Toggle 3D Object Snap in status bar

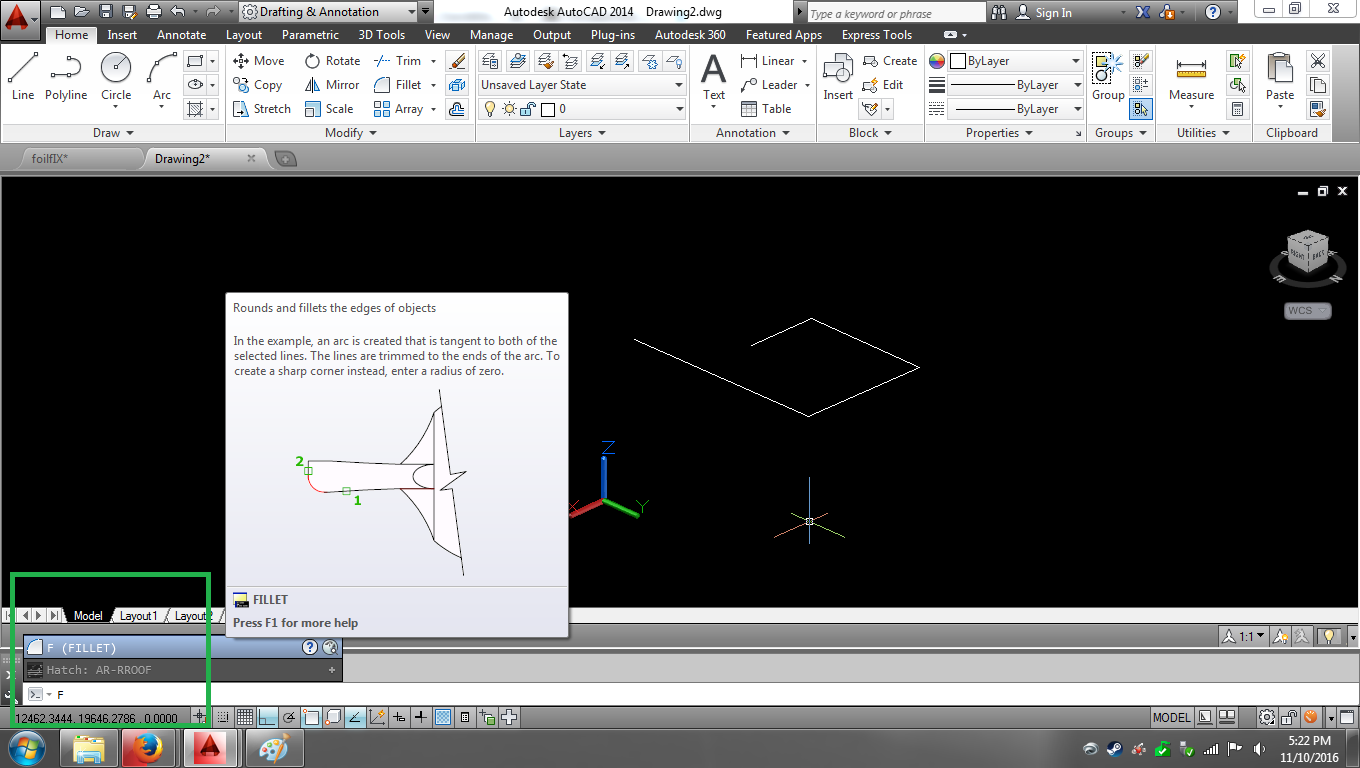point(333,717)
